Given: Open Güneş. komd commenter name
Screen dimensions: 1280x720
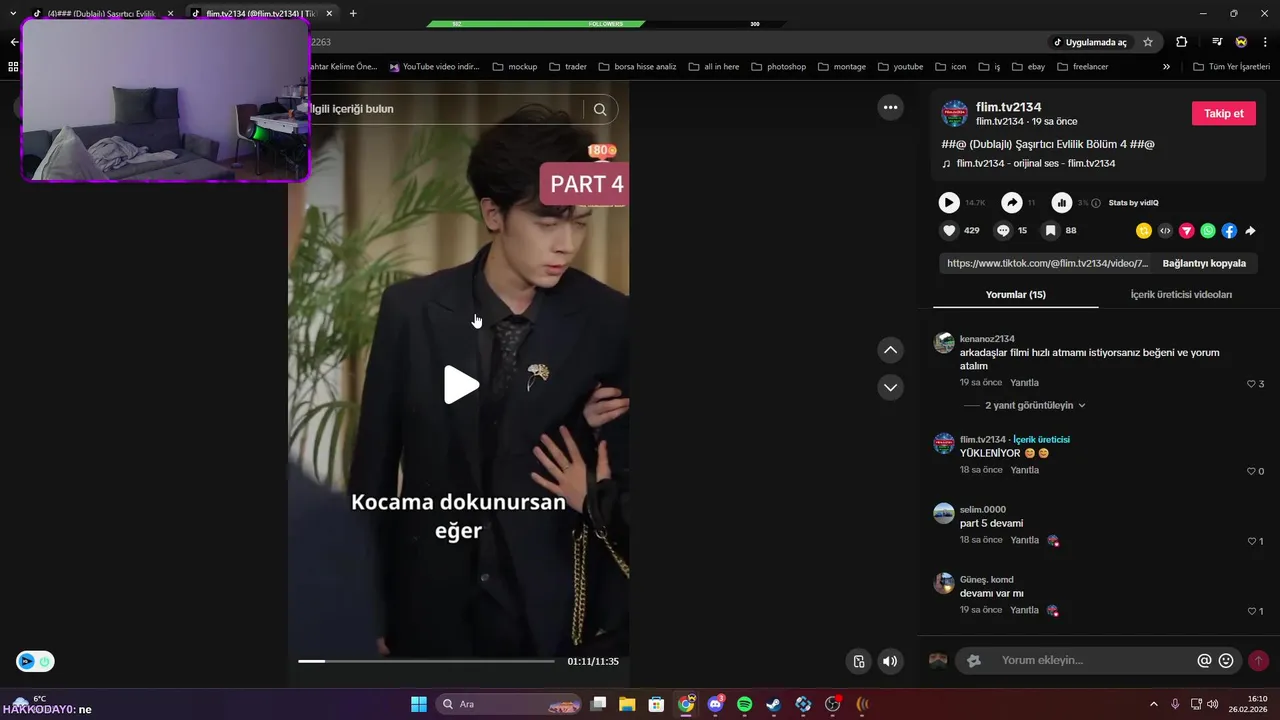Looking at the screenshot, I should (x=986, y=580).
